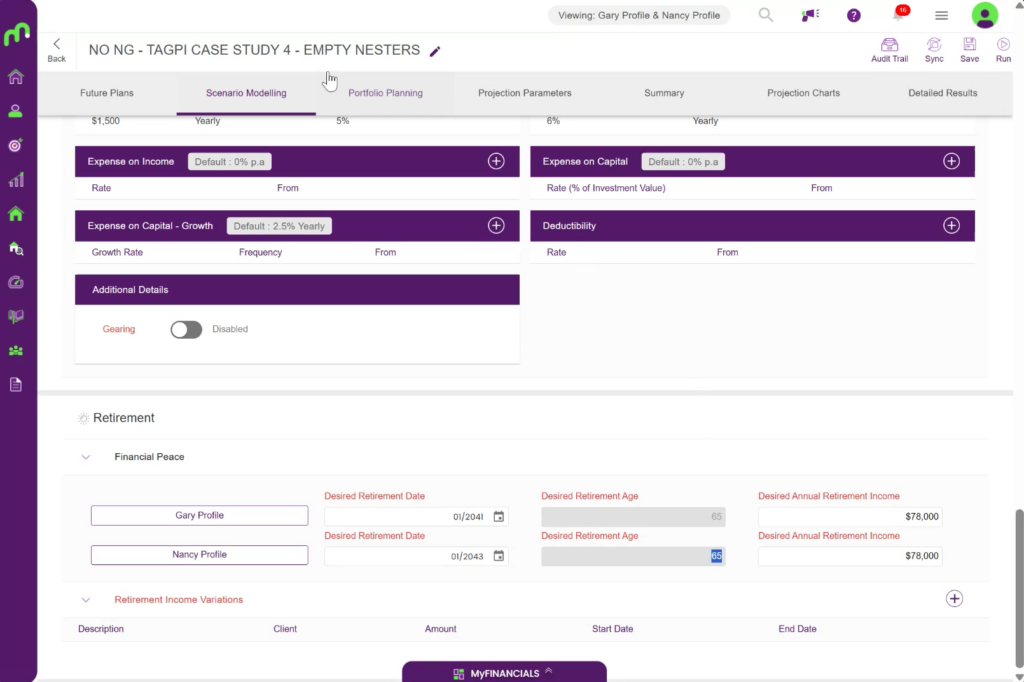This screenshot has height=682, width=1024.
Task: Add an Expense on Capital - Growth entry
Action: [496, 225]
